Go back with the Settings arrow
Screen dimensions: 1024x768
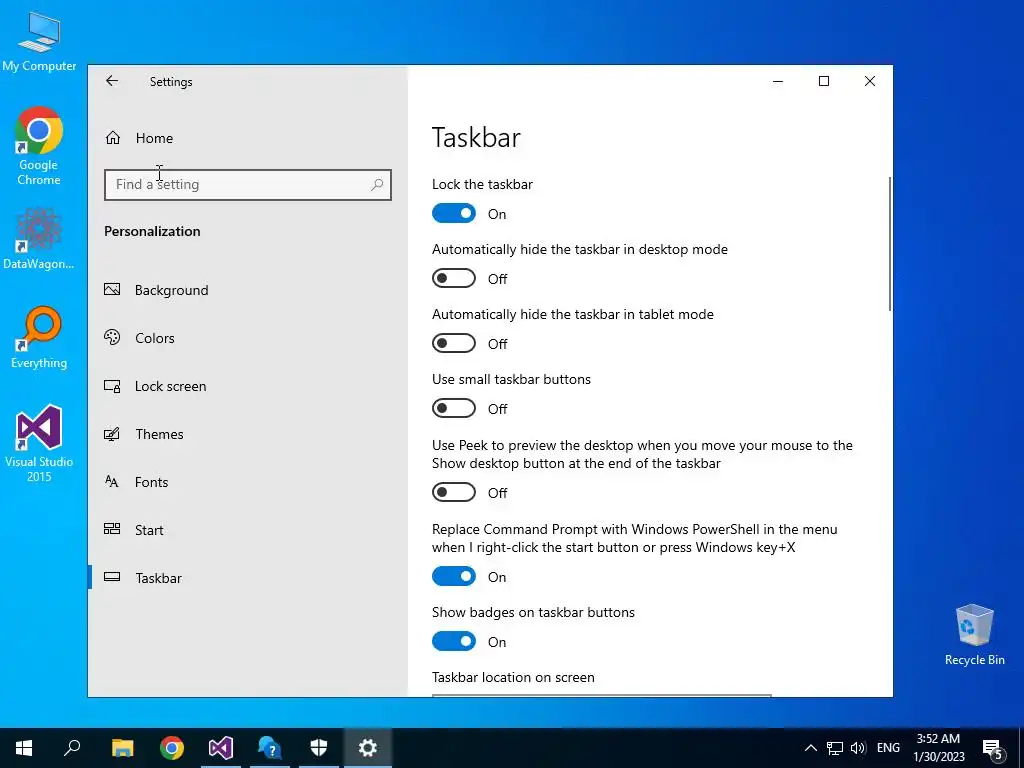(112, 81)
